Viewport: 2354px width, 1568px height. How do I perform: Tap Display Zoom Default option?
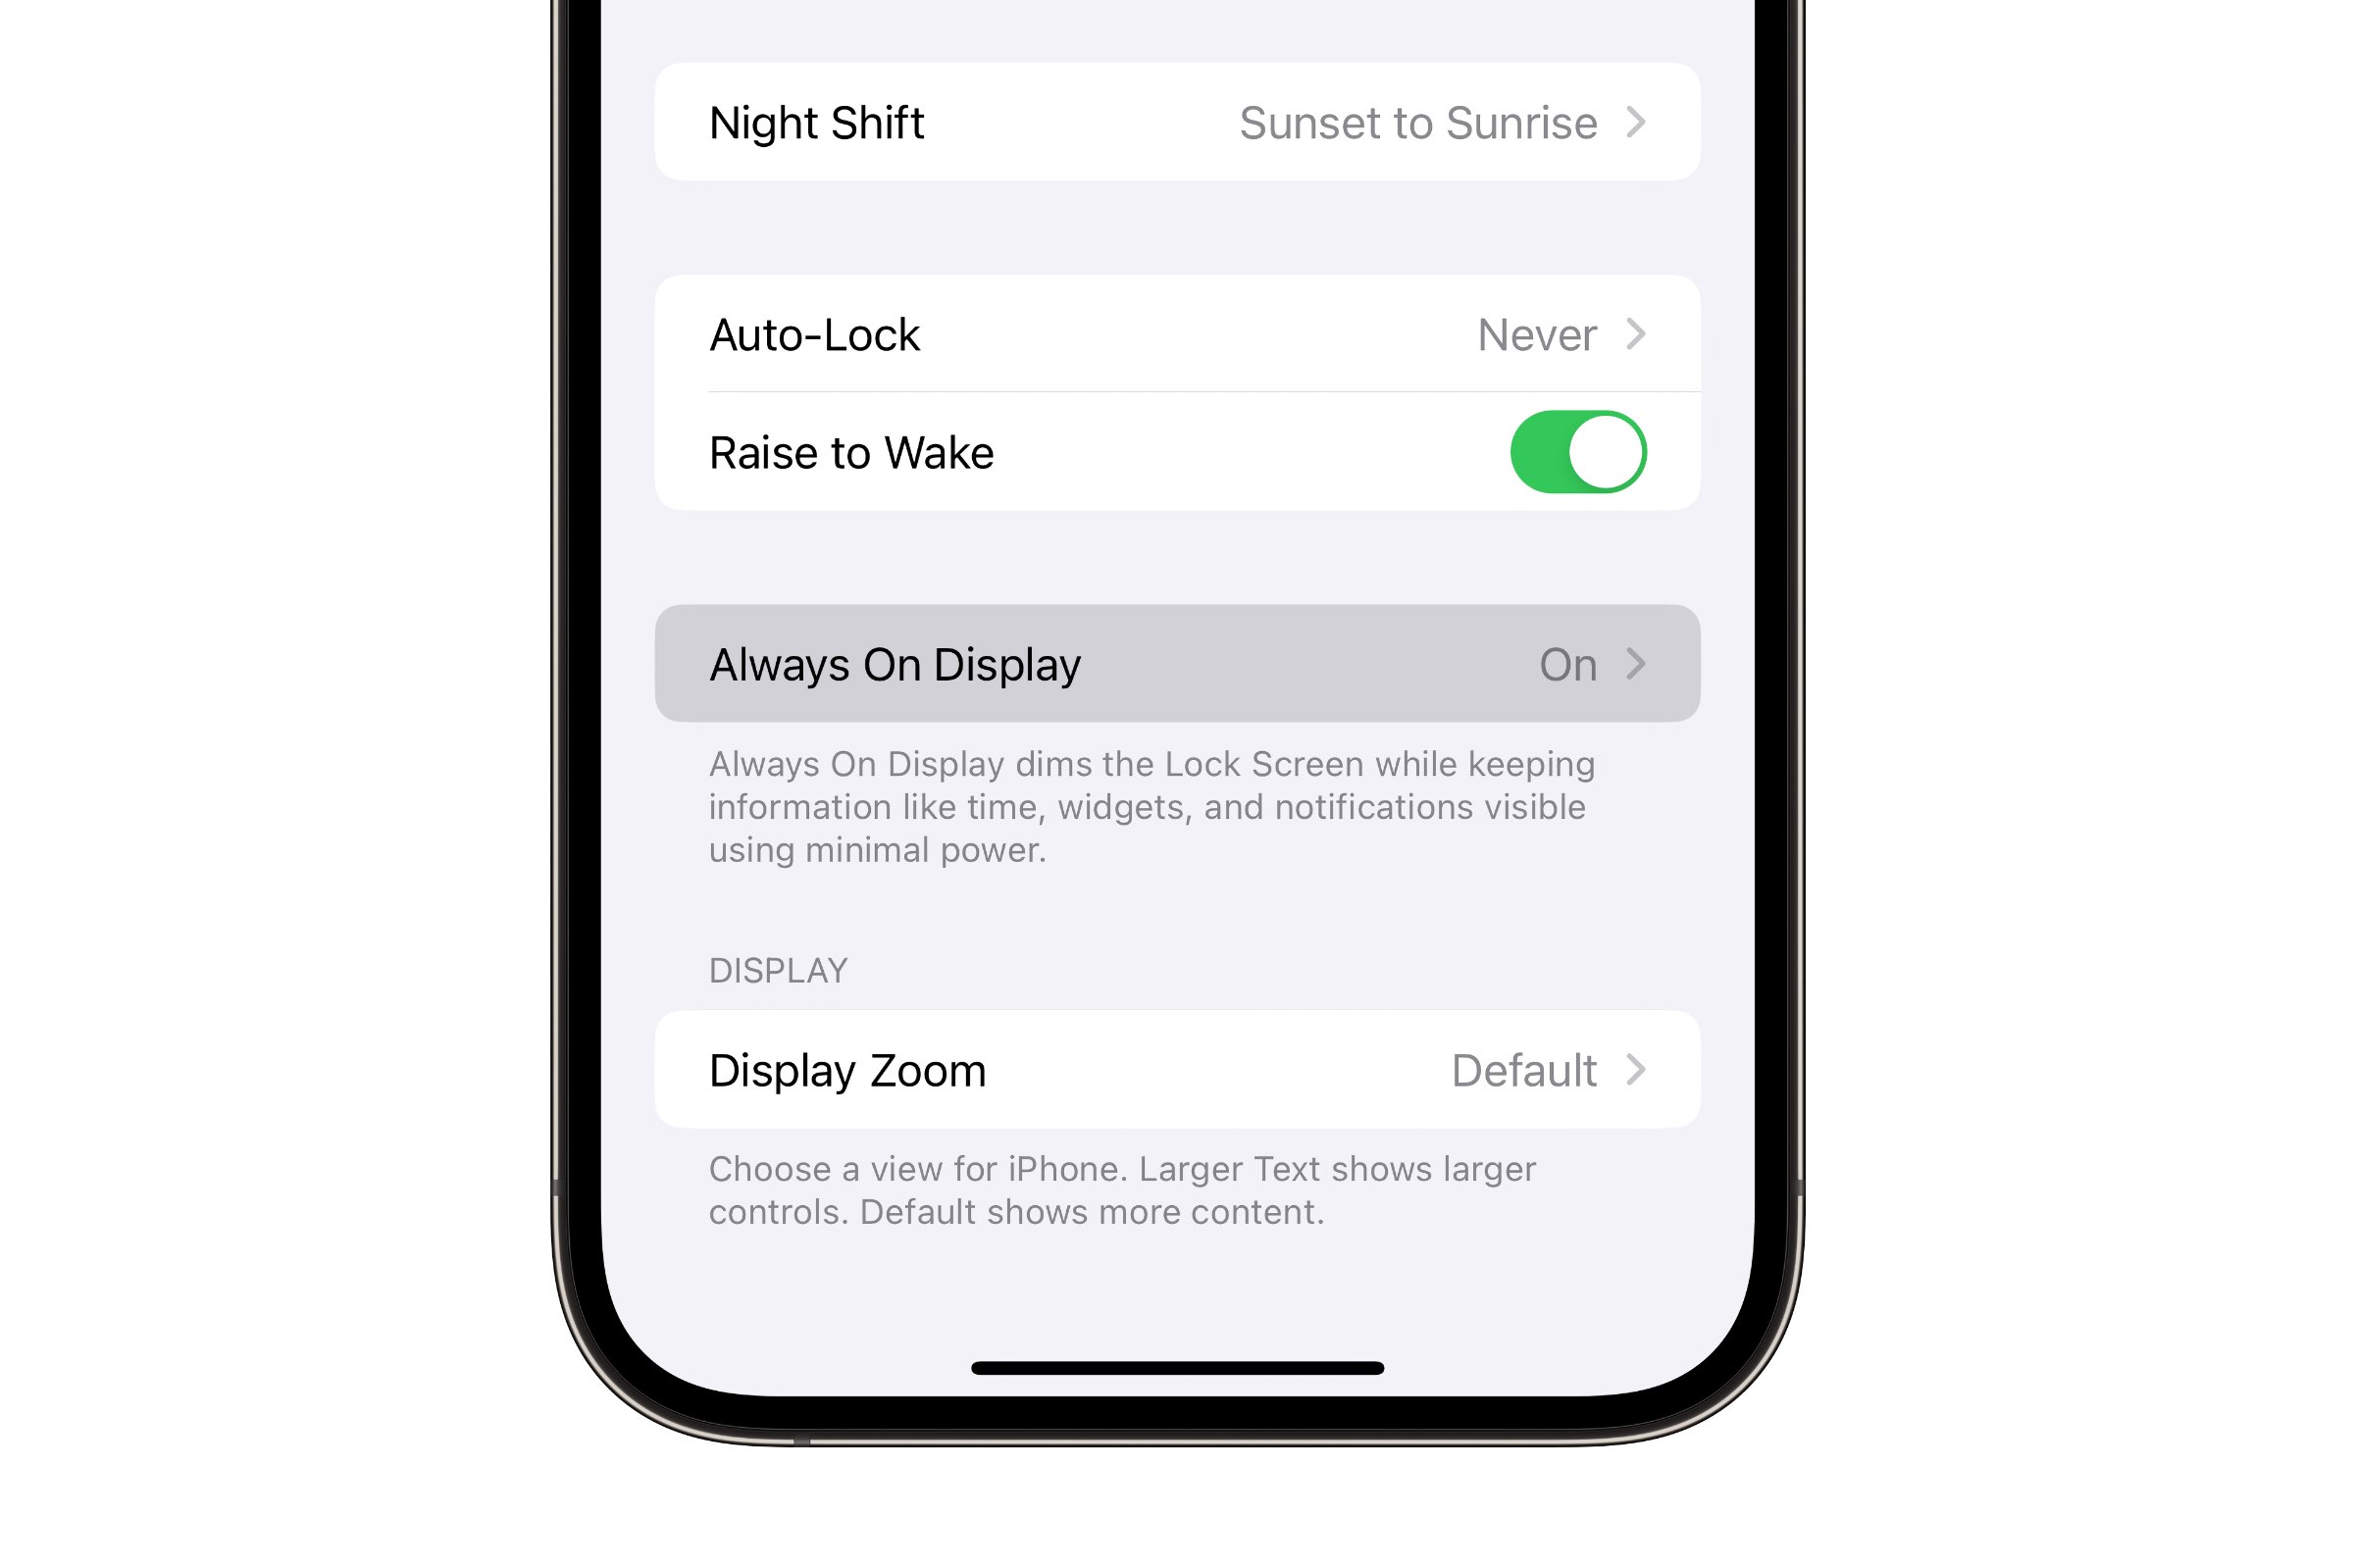click(1176, 1069)
